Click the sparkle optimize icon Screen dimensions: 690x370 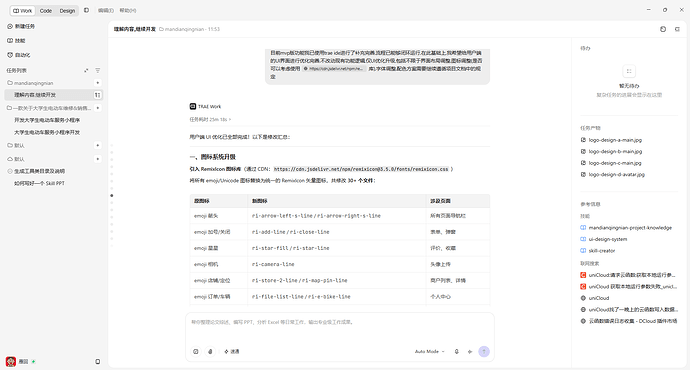point(470,352)
